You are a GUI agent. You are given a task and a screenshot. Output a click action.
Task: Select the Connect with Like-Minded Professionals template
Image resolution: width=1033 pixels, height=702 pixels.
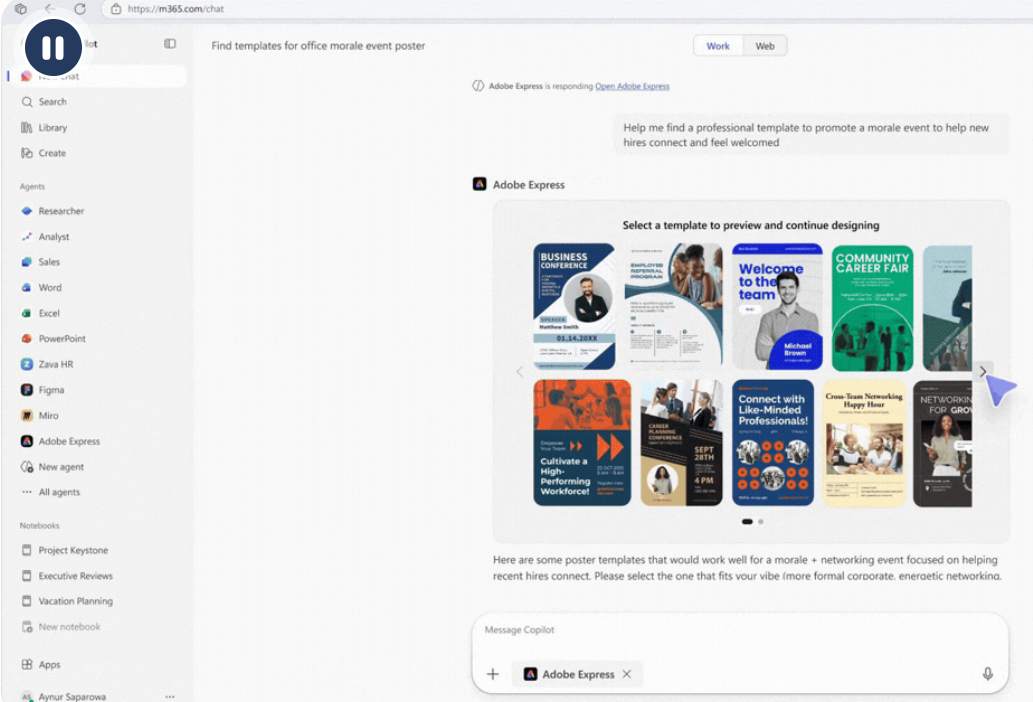(x=773, y=443)
